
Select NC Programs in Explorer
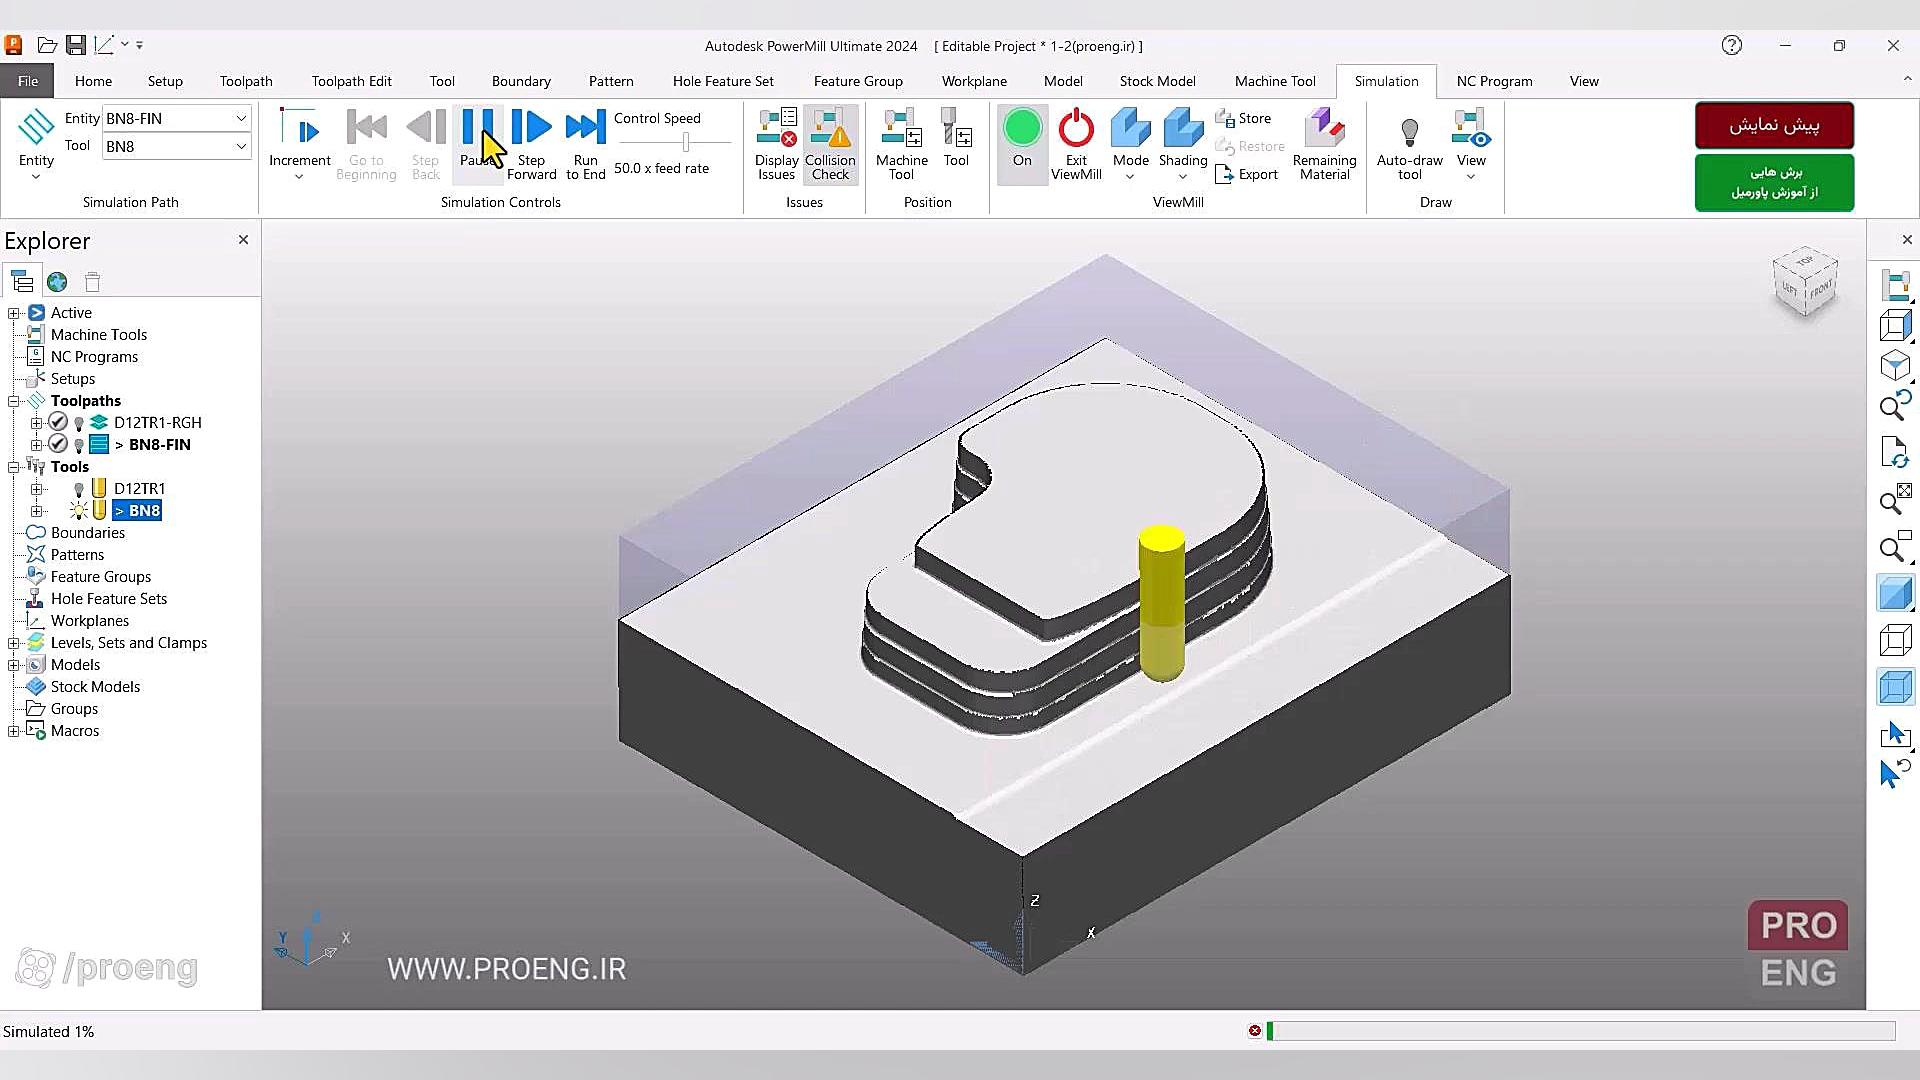click(x=94, y=357)
